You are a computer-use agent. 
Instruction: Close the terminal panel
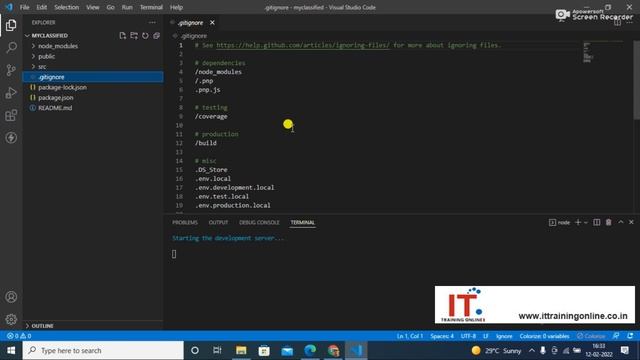coord(631,222)
